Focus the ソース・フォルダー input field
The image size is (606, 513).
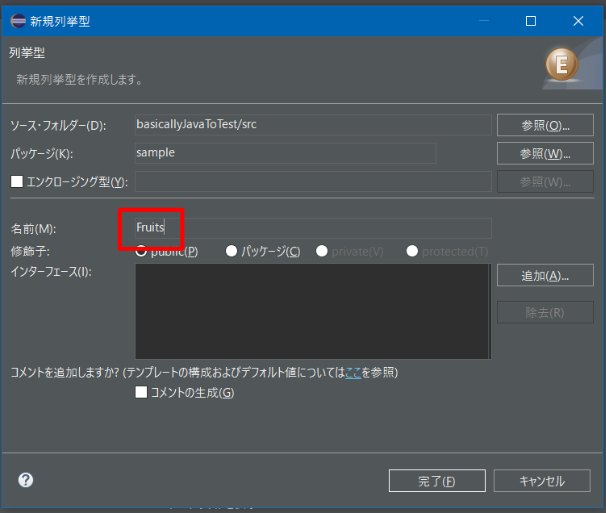[313, 124]
